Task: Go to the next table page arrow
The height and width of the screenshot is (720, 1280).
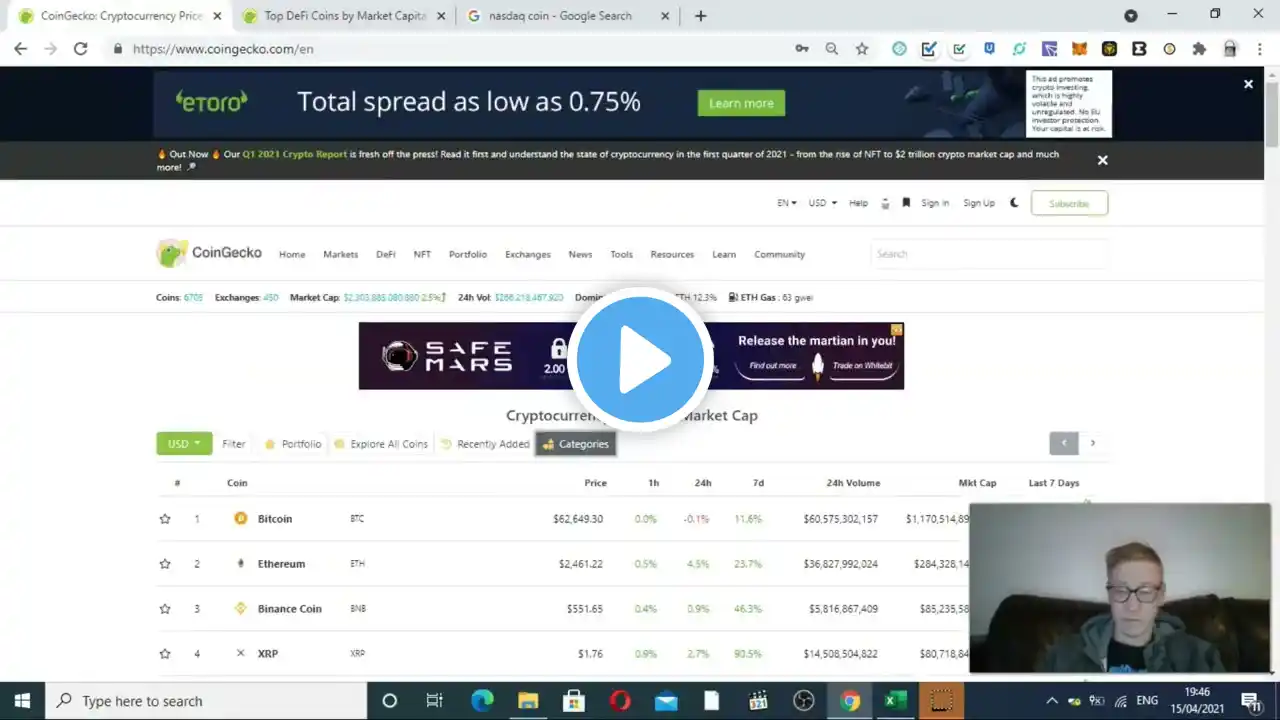Action: (1093, 443)
